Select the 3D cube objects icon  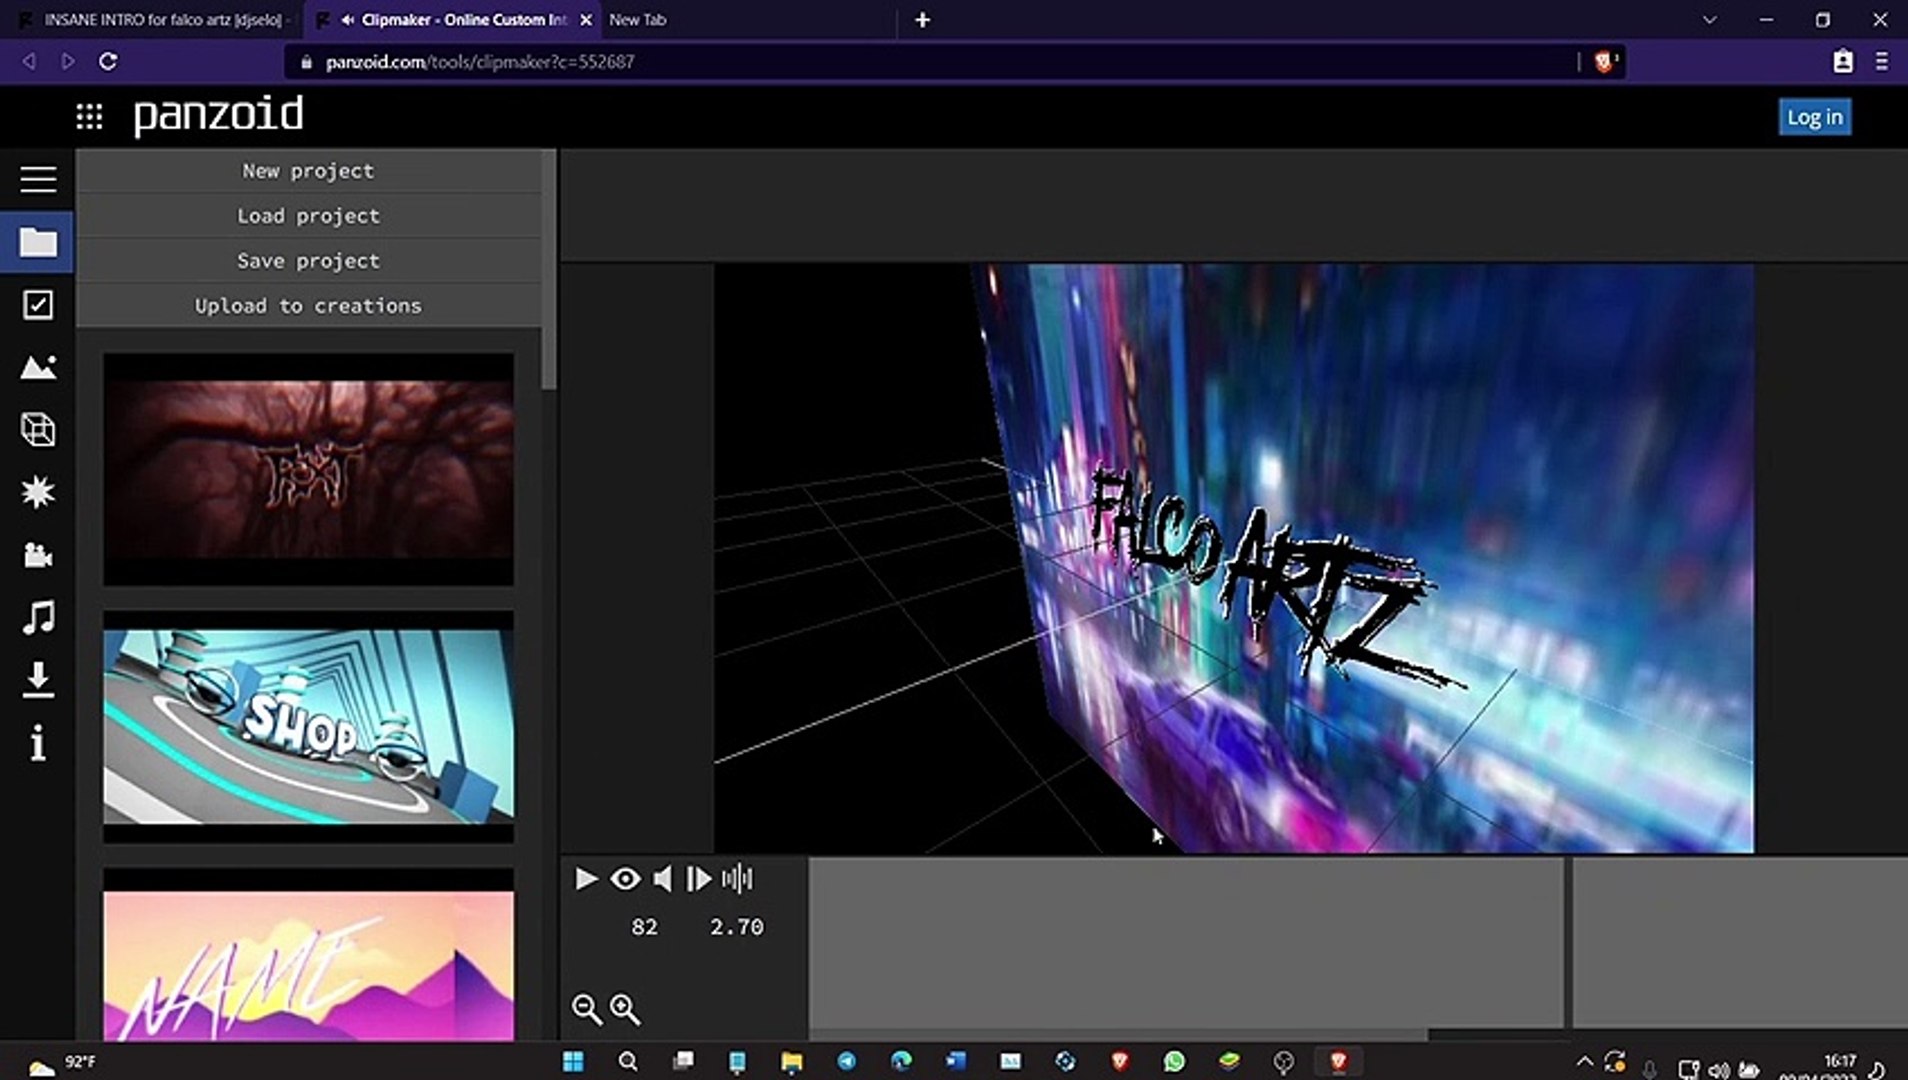pos(38,430)
